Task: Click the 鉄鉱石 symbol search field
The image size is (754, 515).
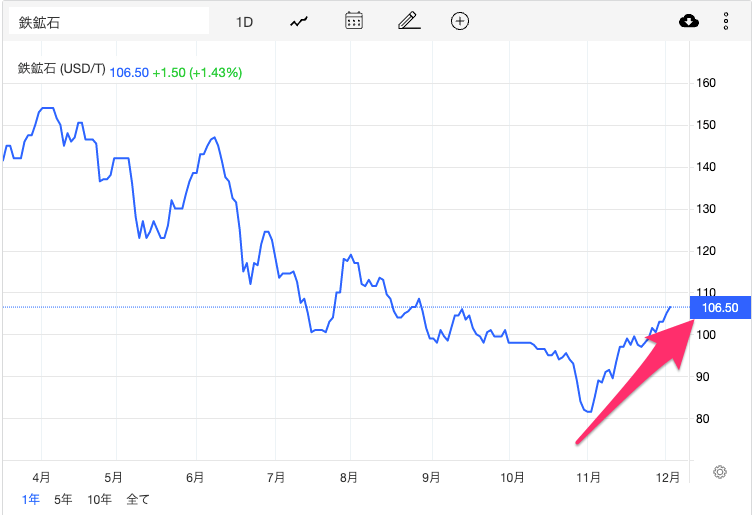Action: click(x=108, y=21)
